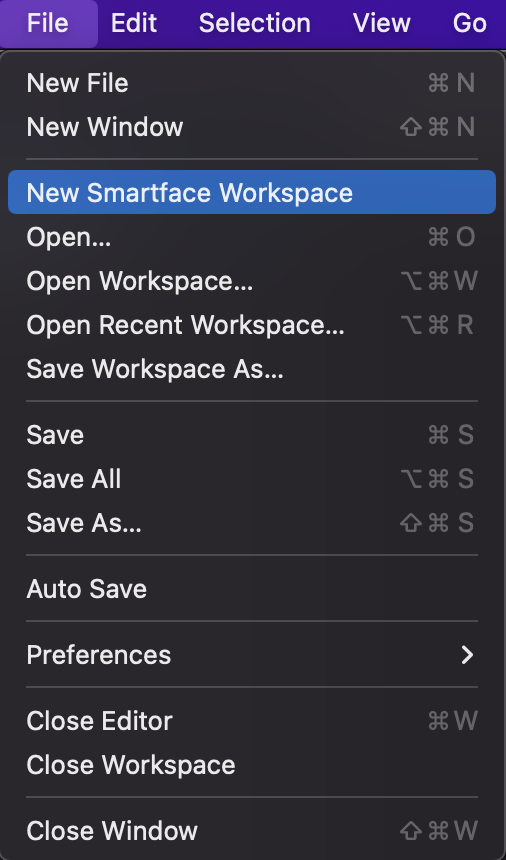Choose Close Workspace
The height and width of the screenshot is (860, 506).
pos(252,765)
